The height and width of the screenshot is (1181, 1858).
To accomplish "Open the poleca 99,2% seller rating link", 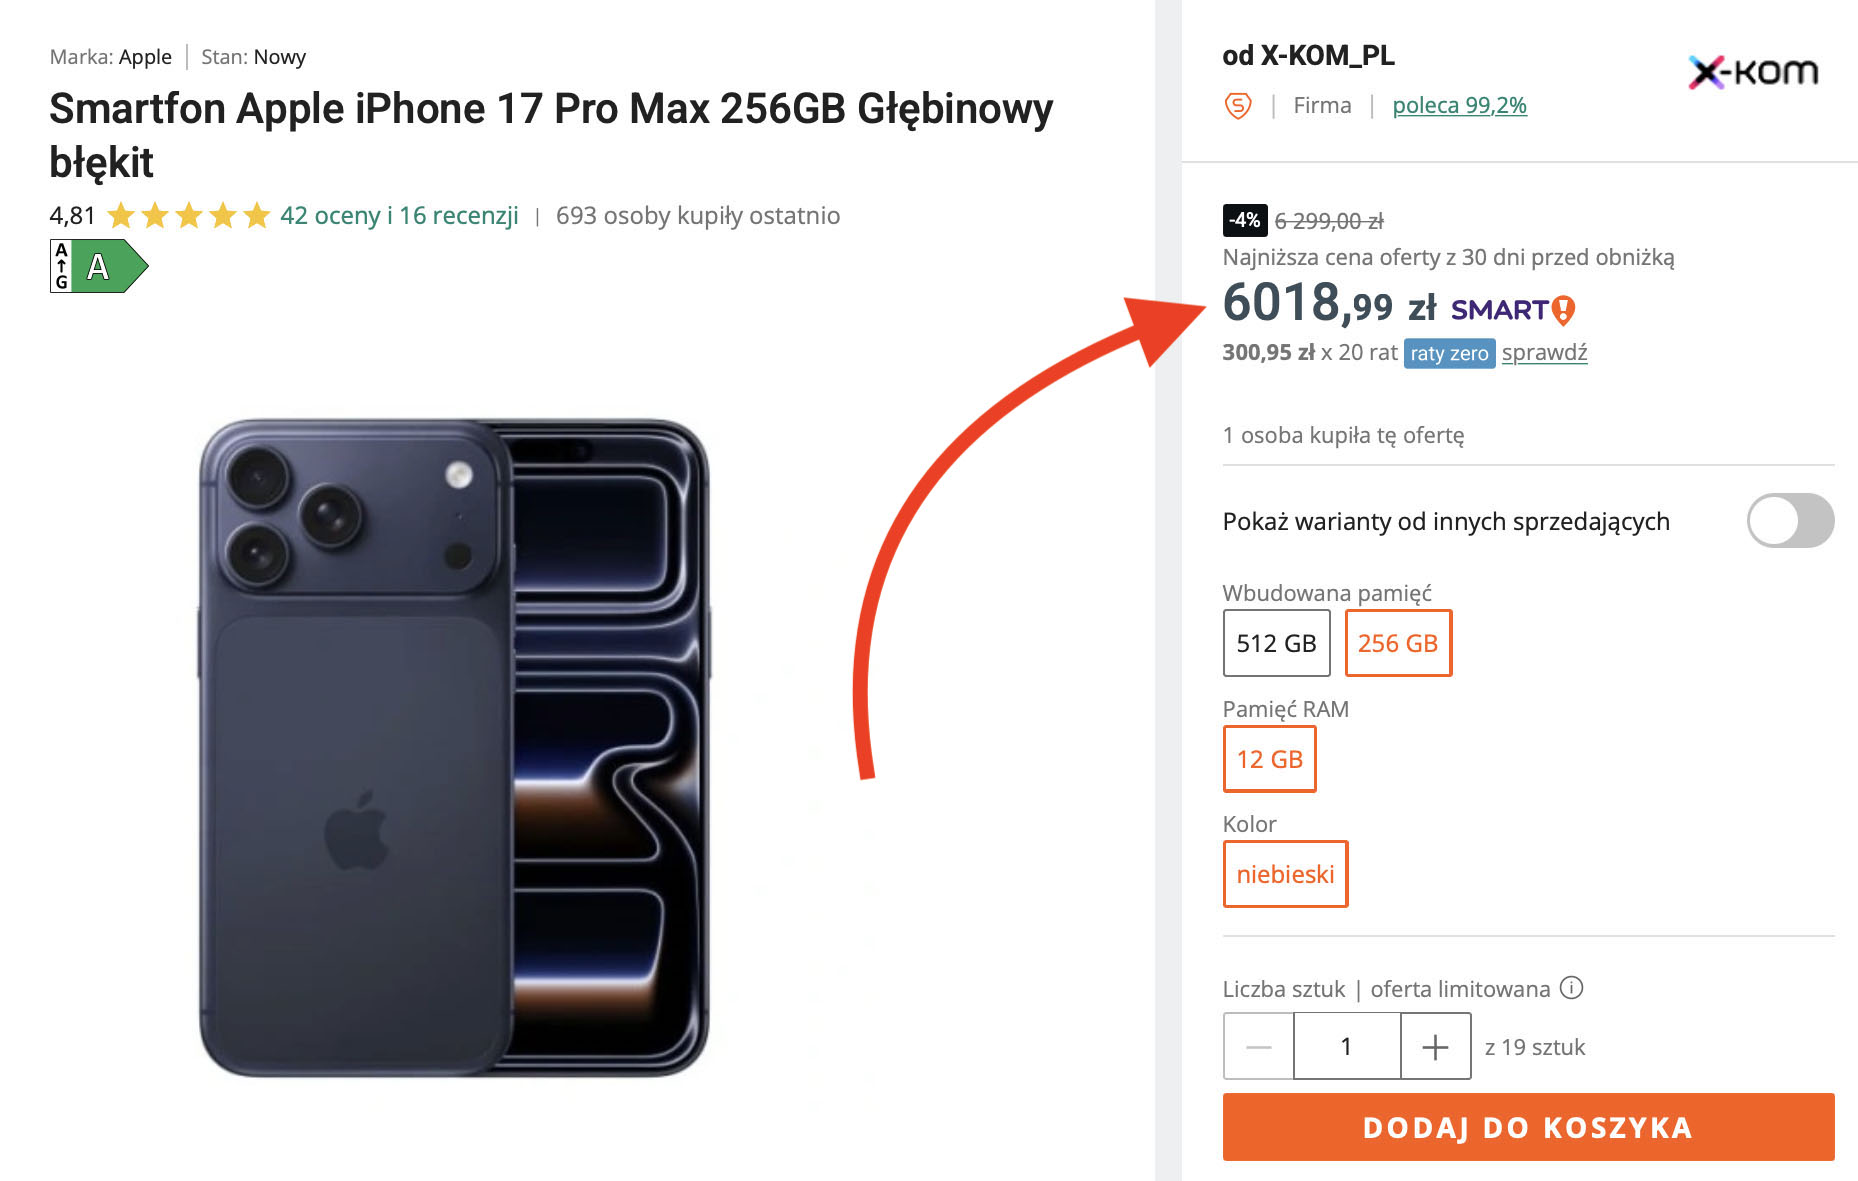I will [1459, 105].
